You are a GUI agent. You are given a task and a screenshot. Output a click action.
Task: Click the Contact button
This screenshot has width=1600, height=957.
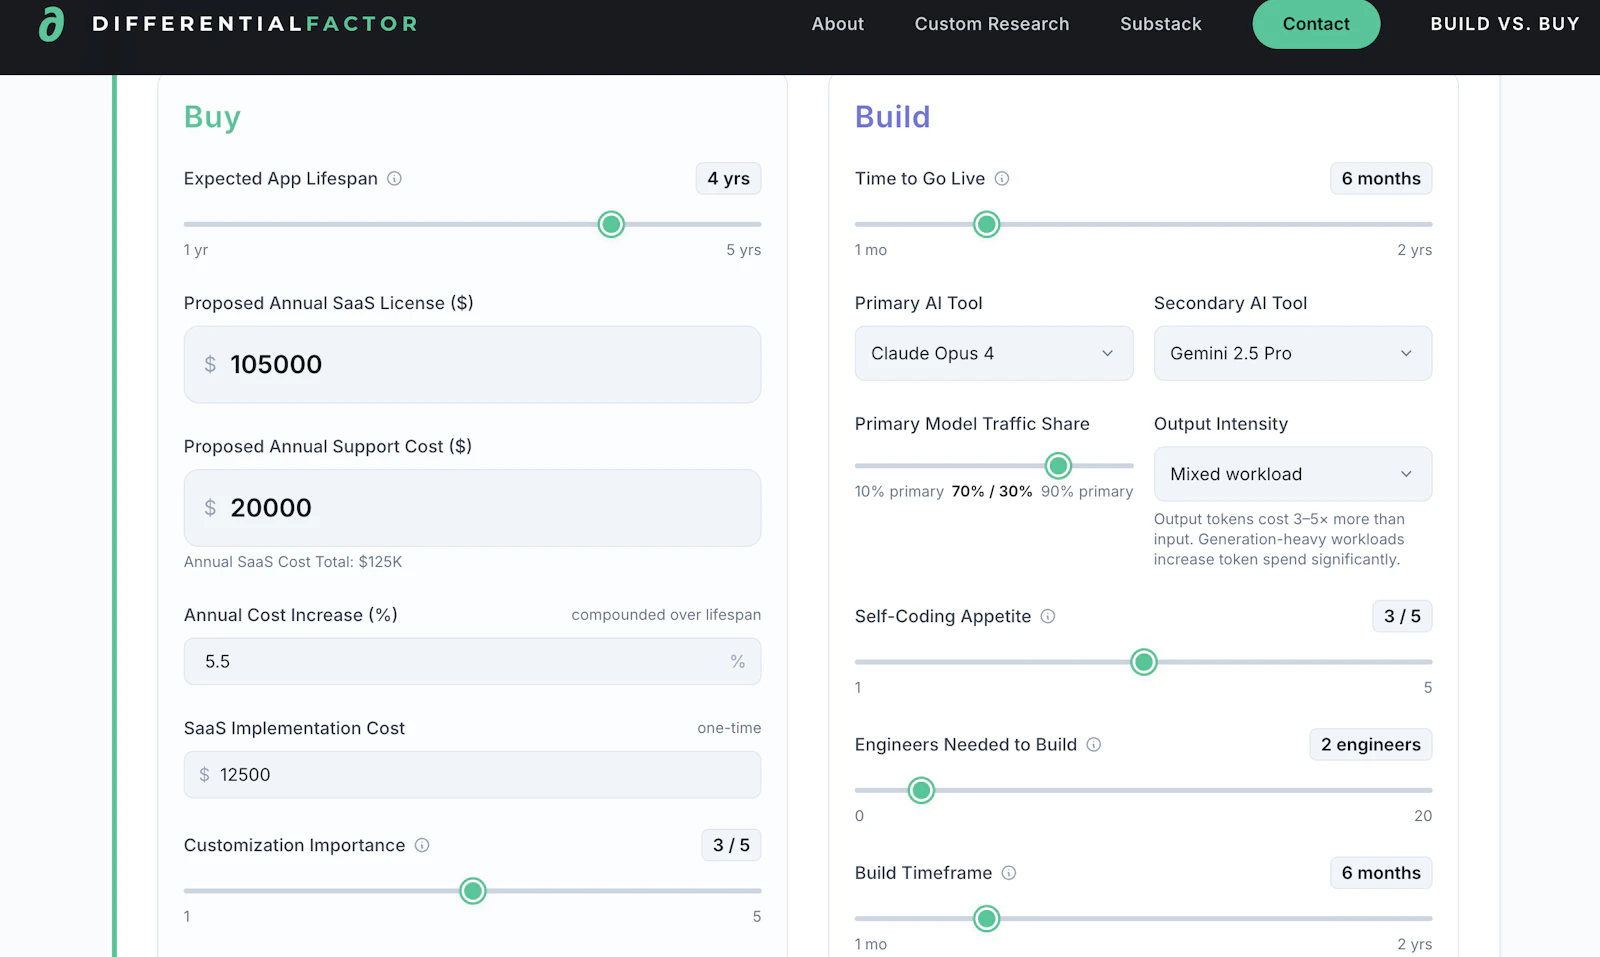1316,24
